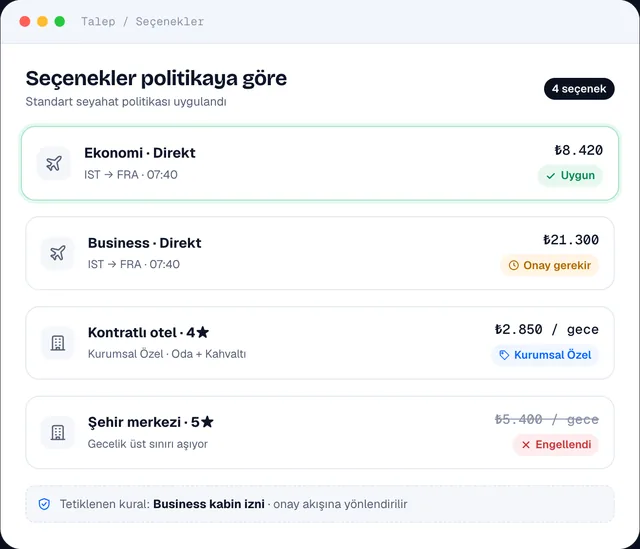Click the ₺8.420 price
The width and height of the screenshot is (640, 549).
point(578,150)
